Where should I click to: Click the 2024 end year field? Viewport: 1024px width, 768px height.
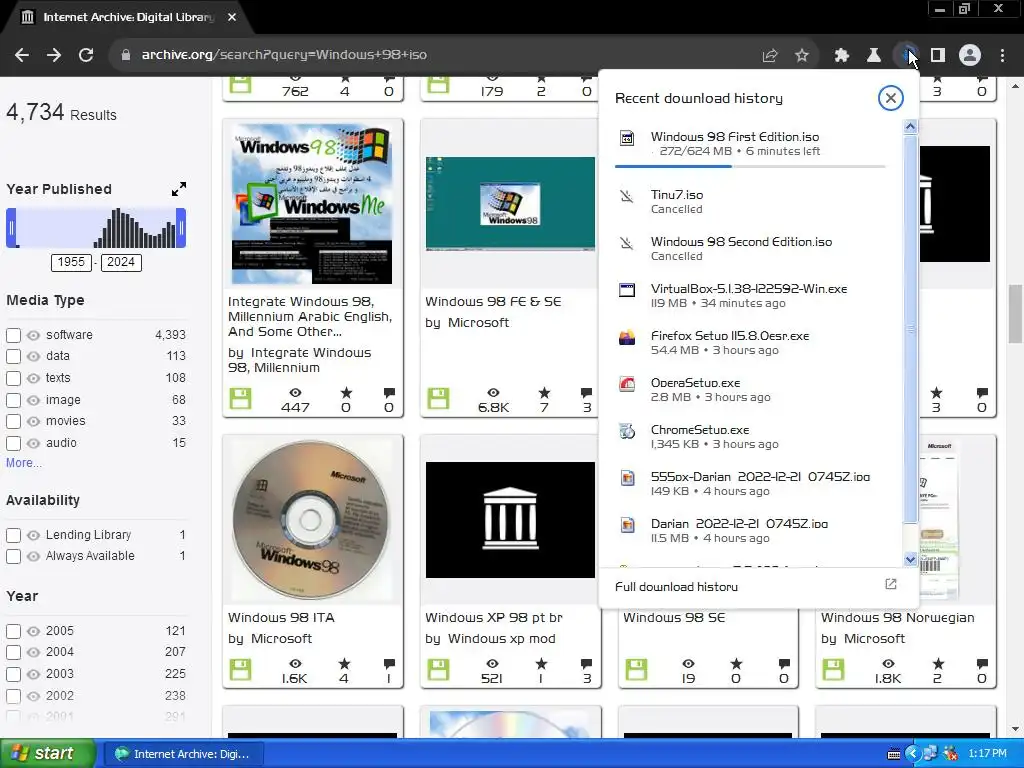(x=121, y=263)
